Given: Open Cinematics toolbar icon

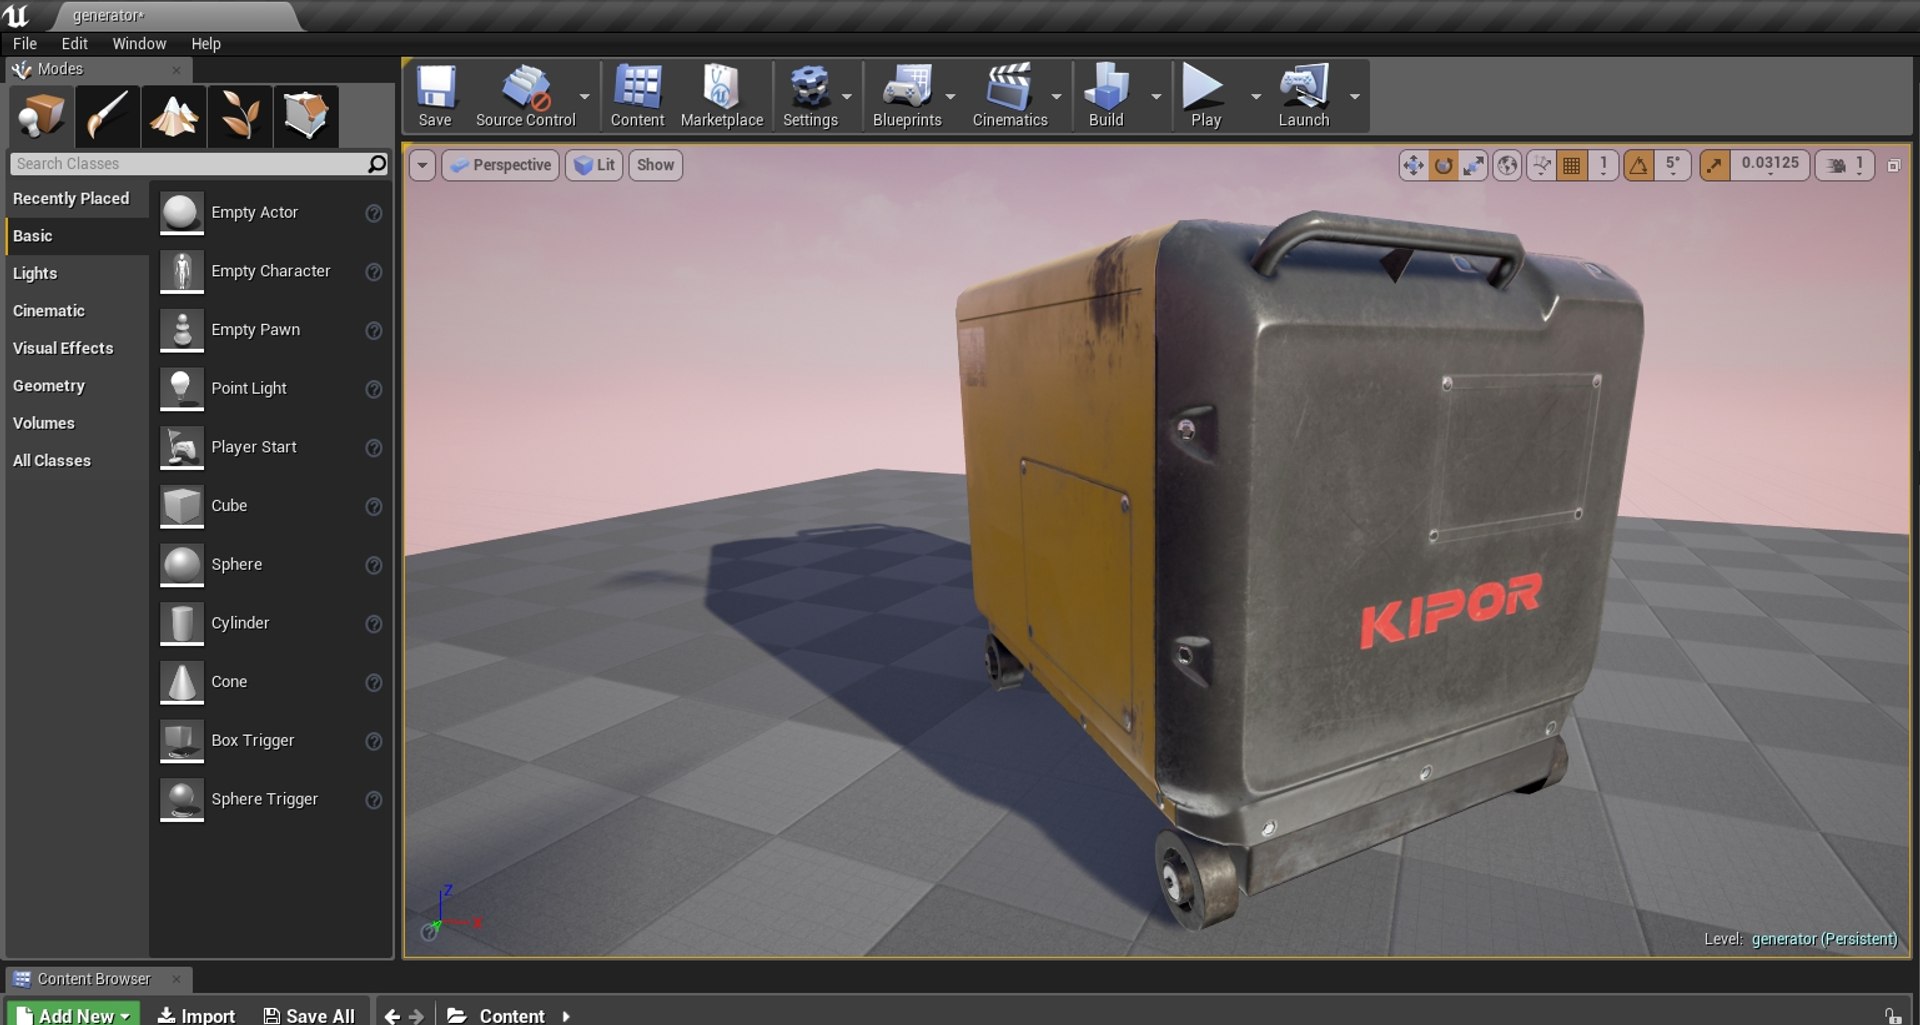Looking at the screenshot, I should pos(1010,96).
